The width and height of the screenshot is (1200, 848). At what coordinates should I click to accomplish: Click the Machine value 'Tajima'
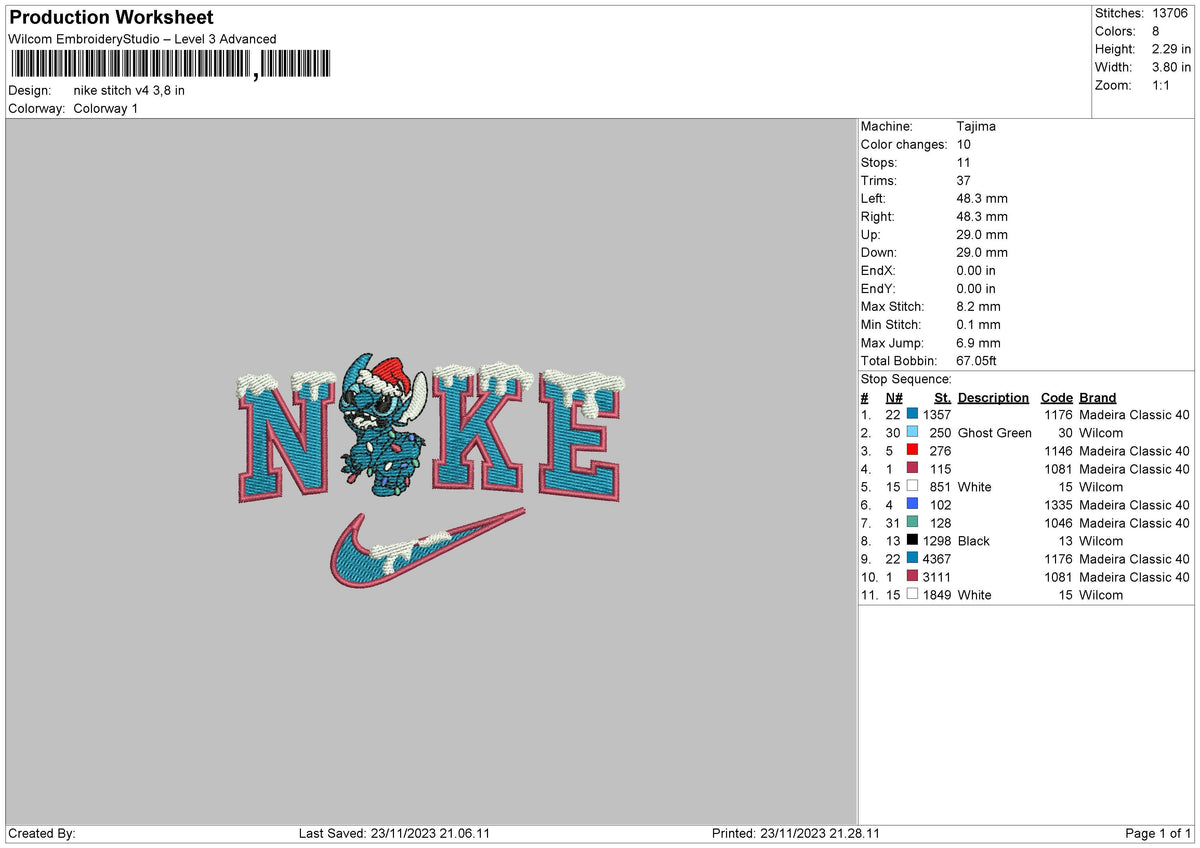976,126
